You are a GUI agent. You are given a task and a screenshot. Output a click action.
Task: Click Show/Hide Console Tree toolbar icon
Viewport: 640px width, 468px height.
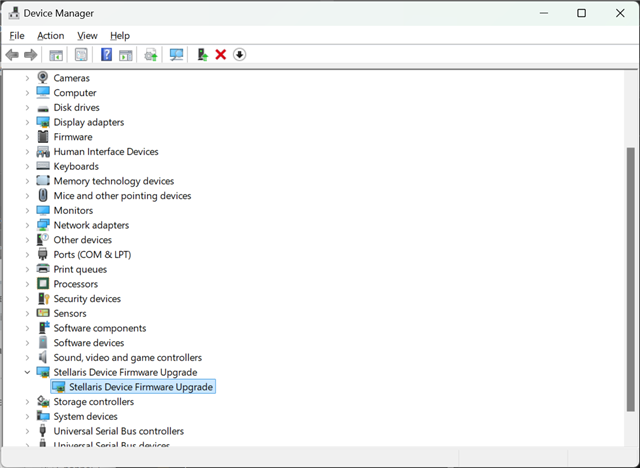coord(56,55)
